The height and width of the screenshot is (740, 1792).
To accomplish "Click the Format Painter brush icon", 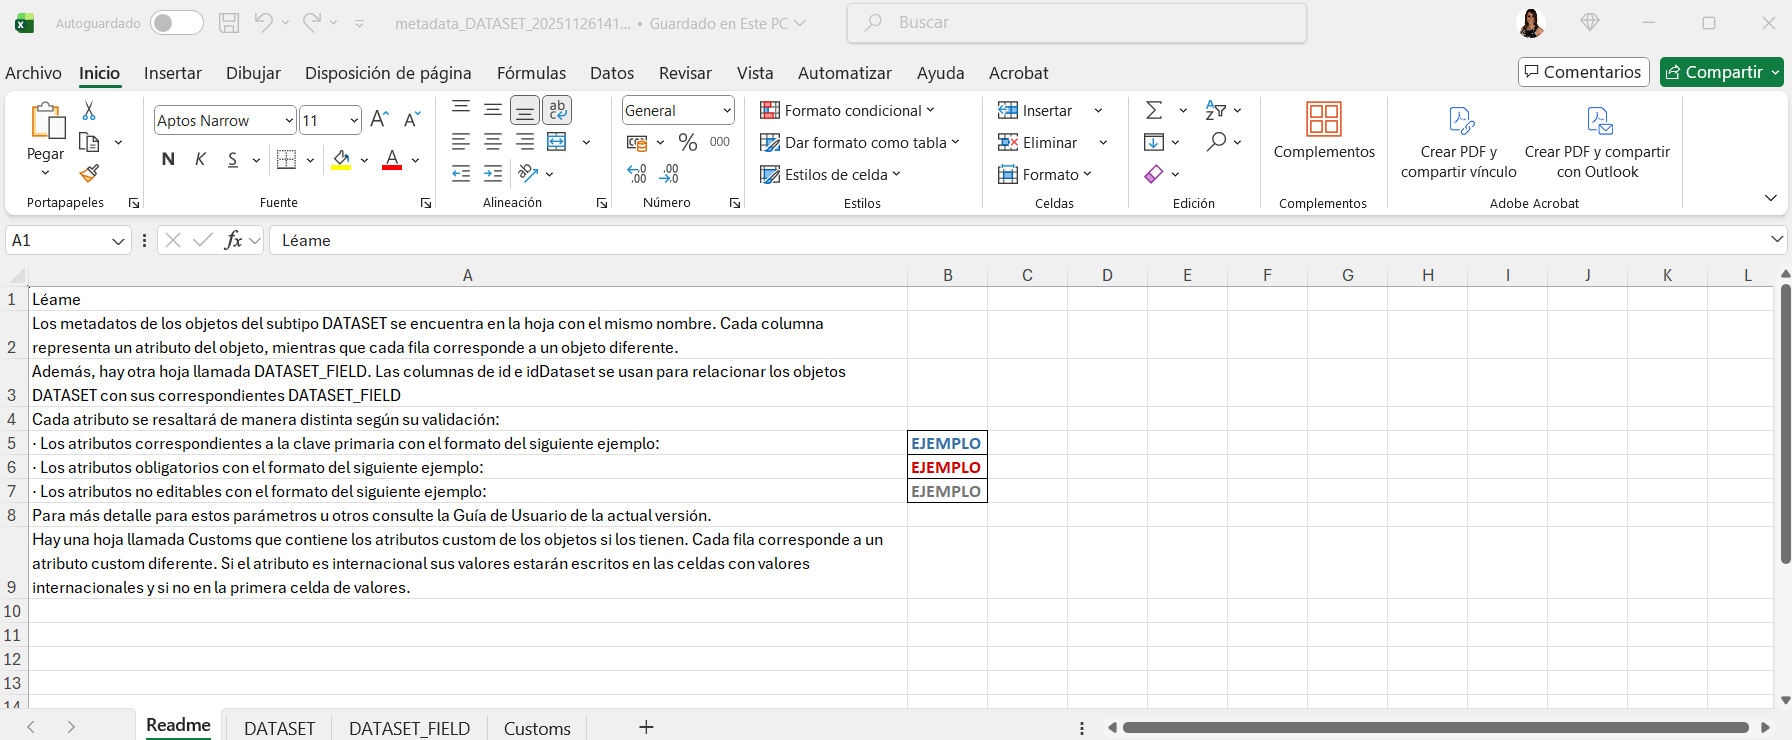I will (x=89, y=174).
